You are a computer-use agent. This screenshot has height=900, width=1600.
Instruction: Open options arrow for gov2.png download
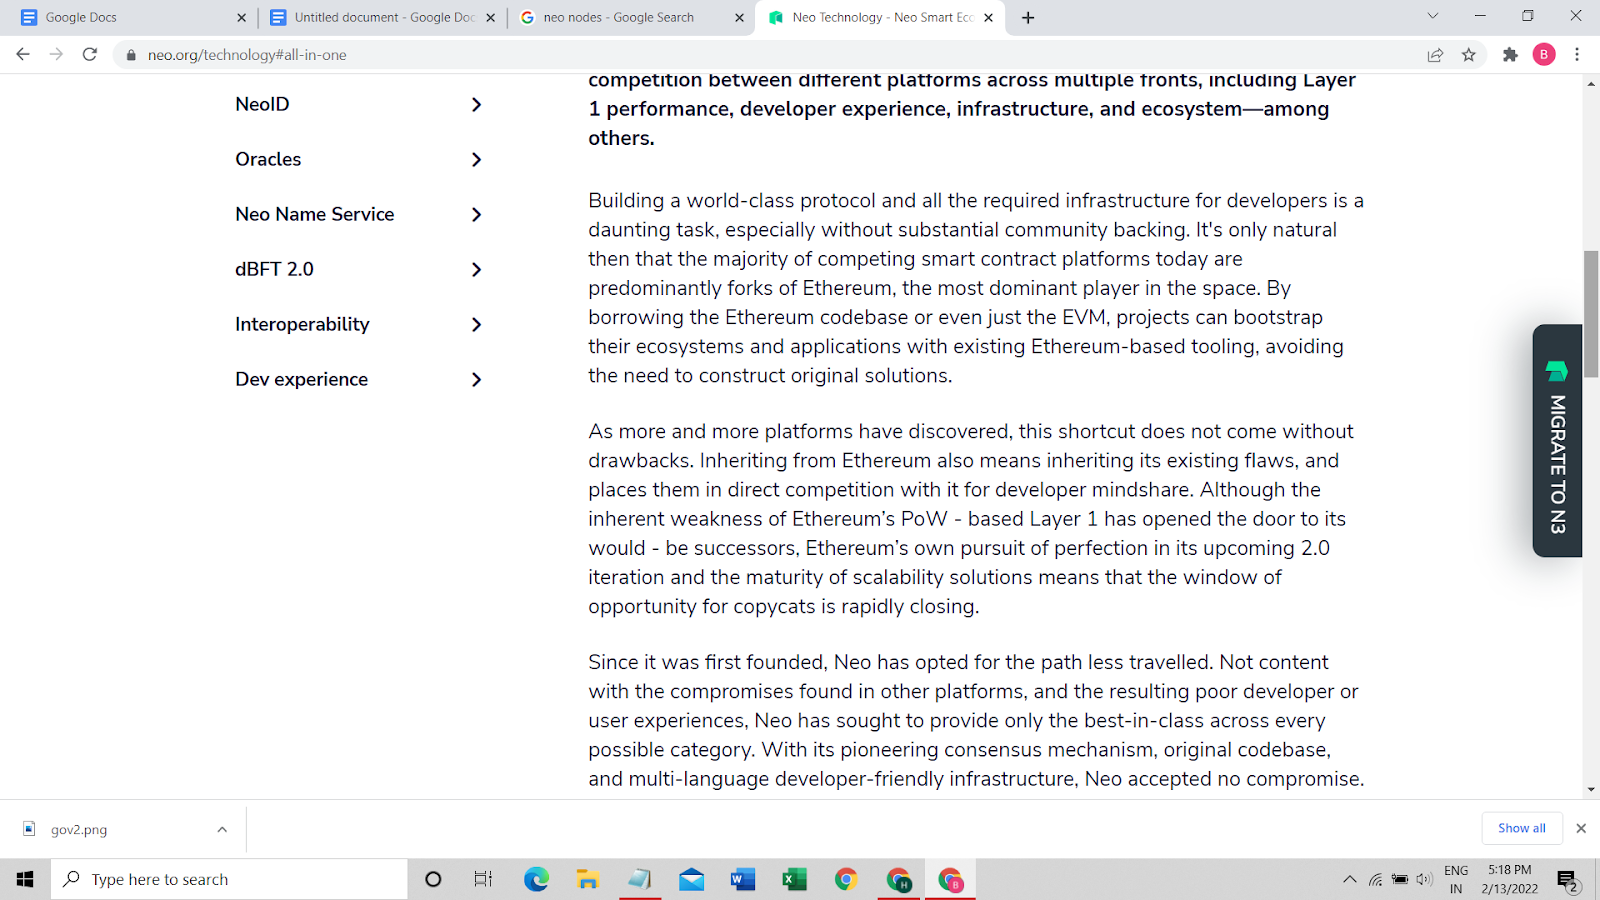222,829
